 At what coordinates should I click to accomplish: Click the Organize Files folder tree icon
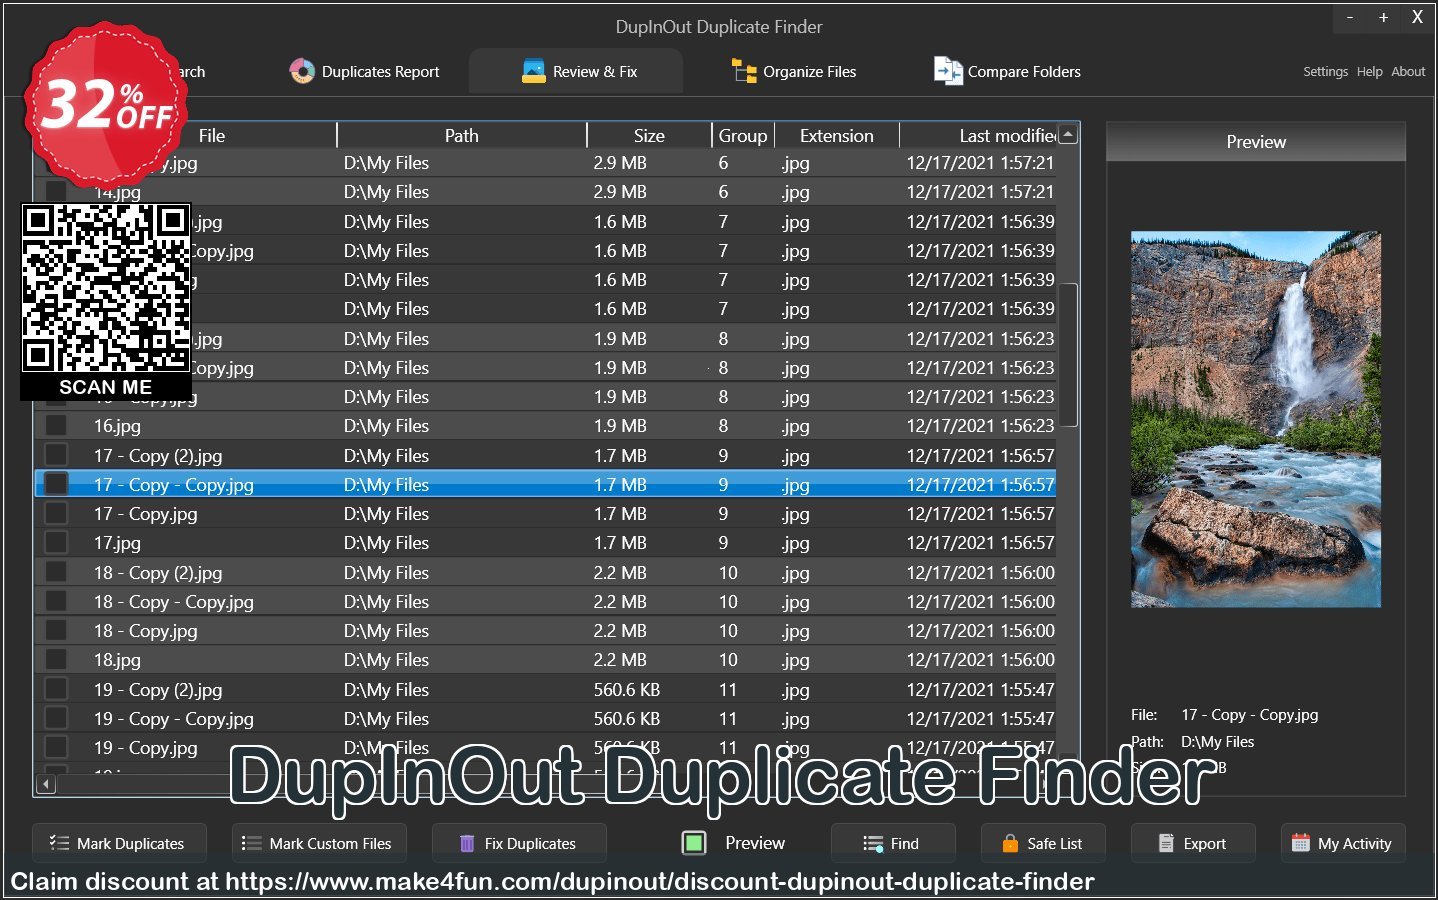[x=744, y=71]
